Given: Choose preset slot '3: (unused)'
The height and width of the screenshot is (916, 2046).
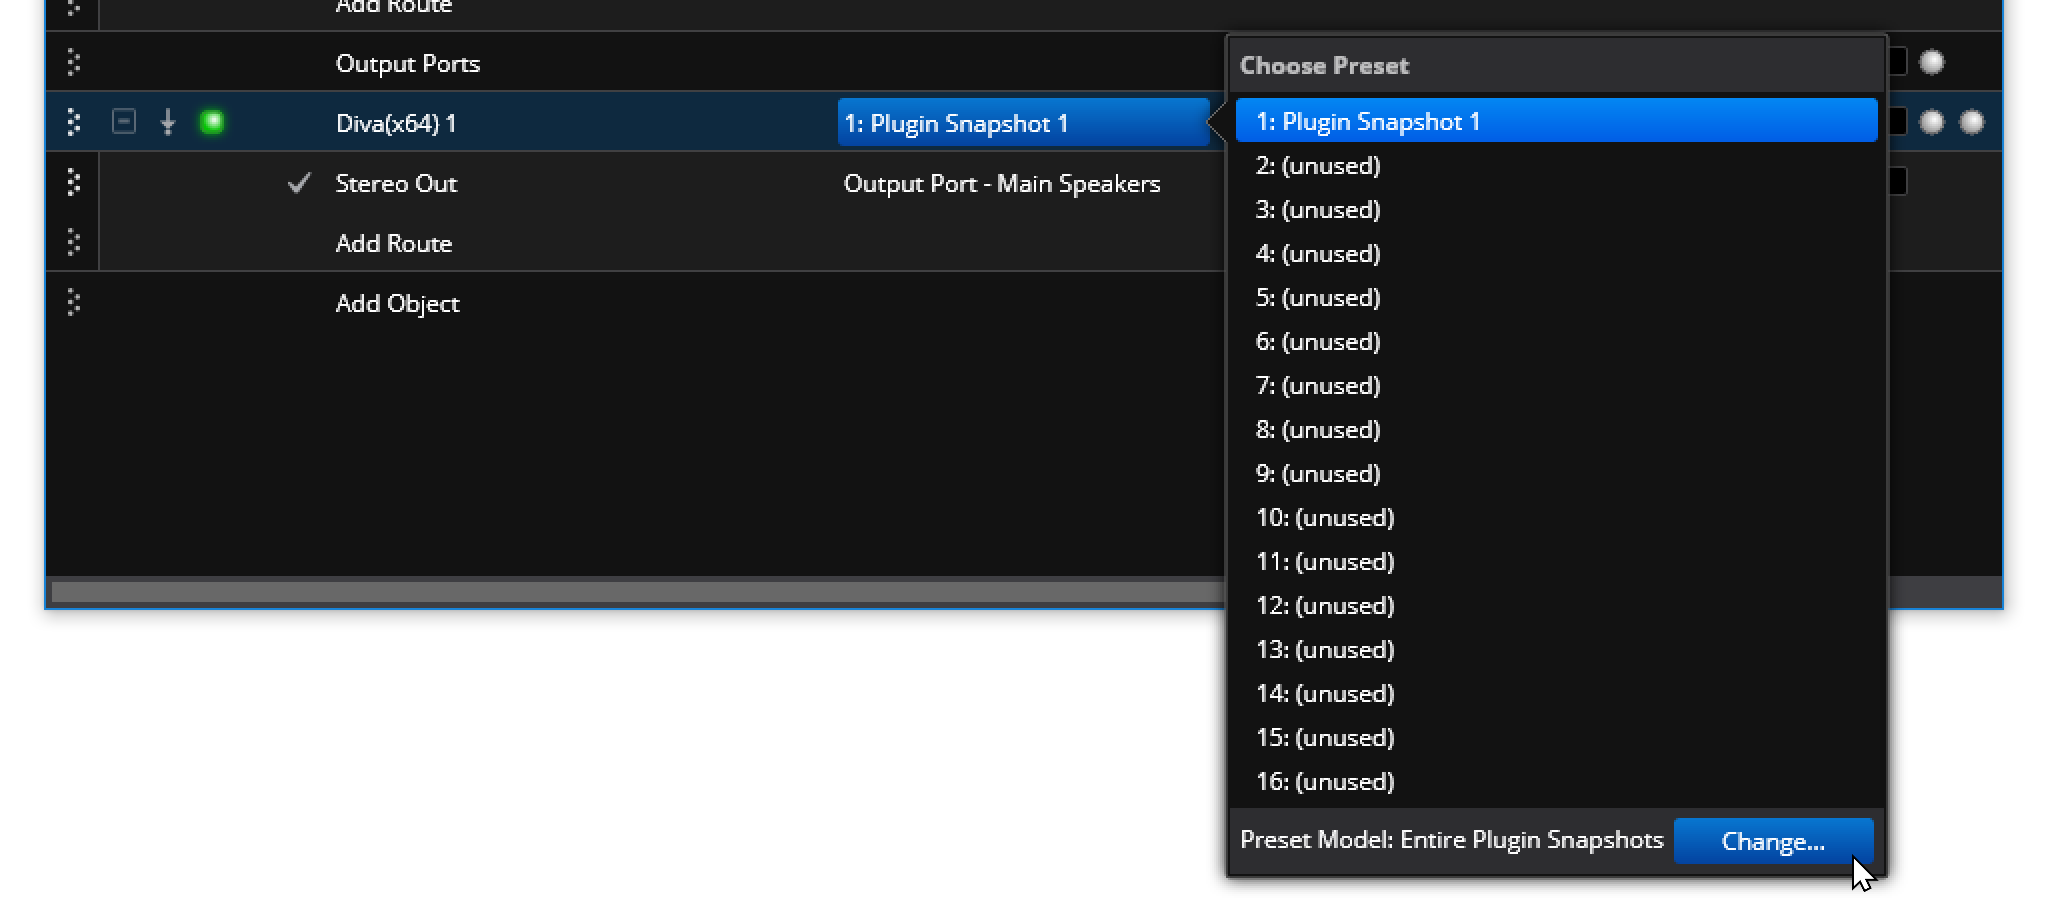Looking at the screenshot, I should 1556,209.
